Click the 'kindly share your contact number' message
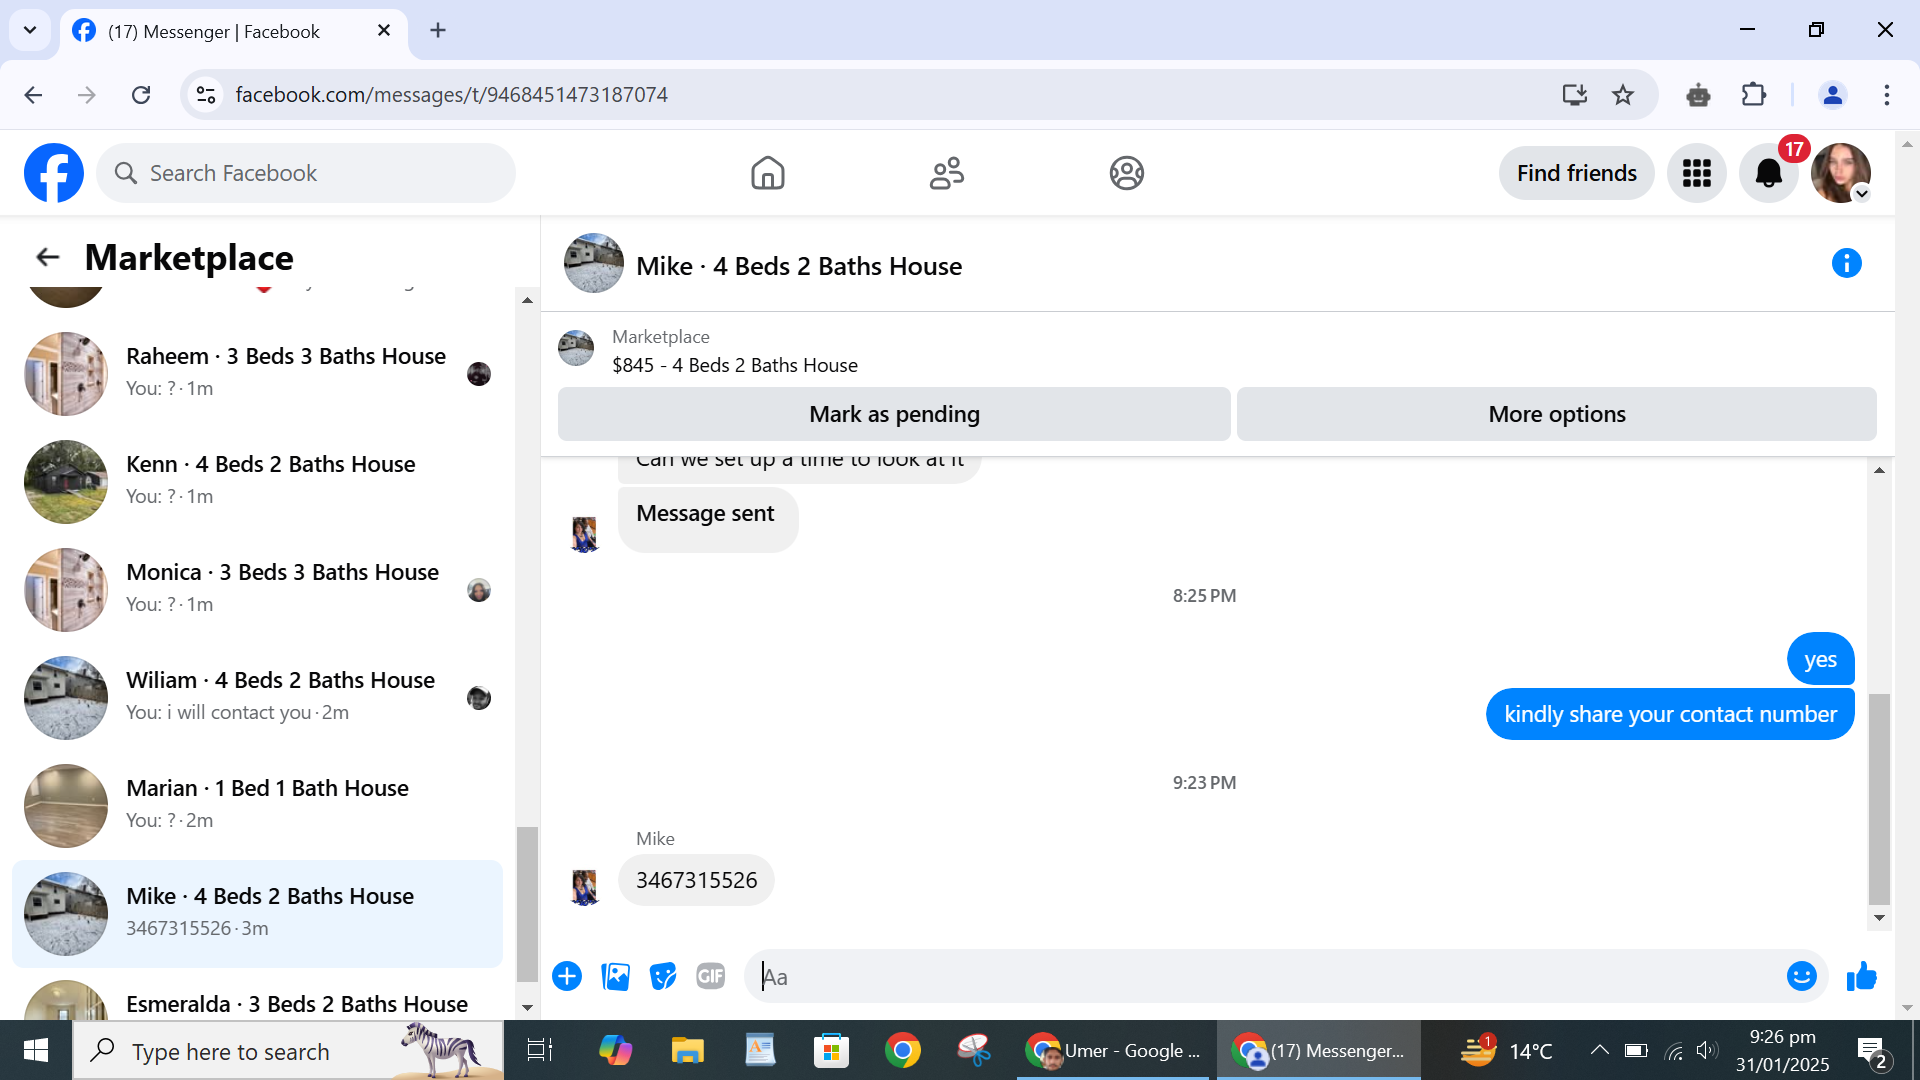Image resolution: width=1920 pixels, height=1080 pixels. tap(1670, 714)
